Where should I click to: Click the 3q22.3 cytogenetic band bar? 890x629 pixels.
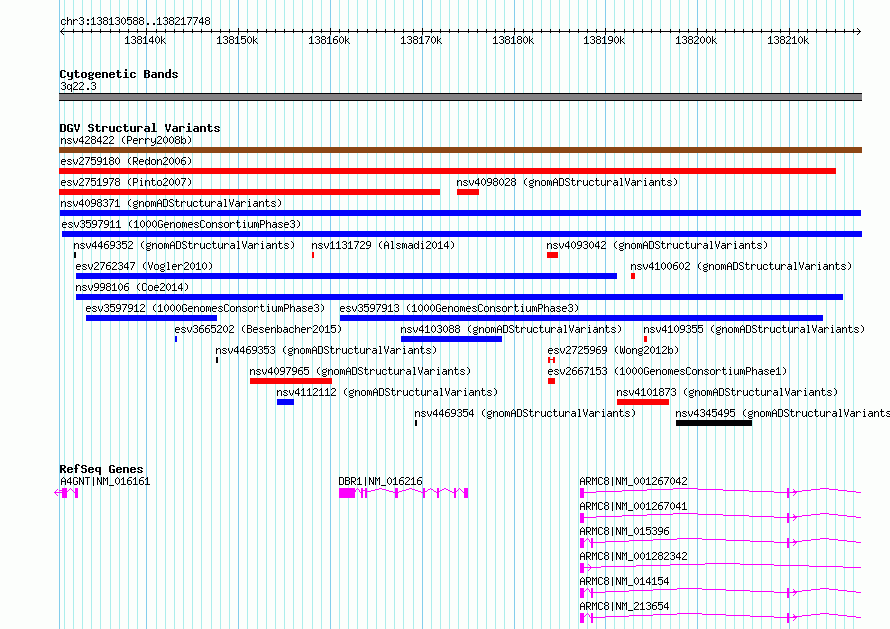(x=460, y=97)
